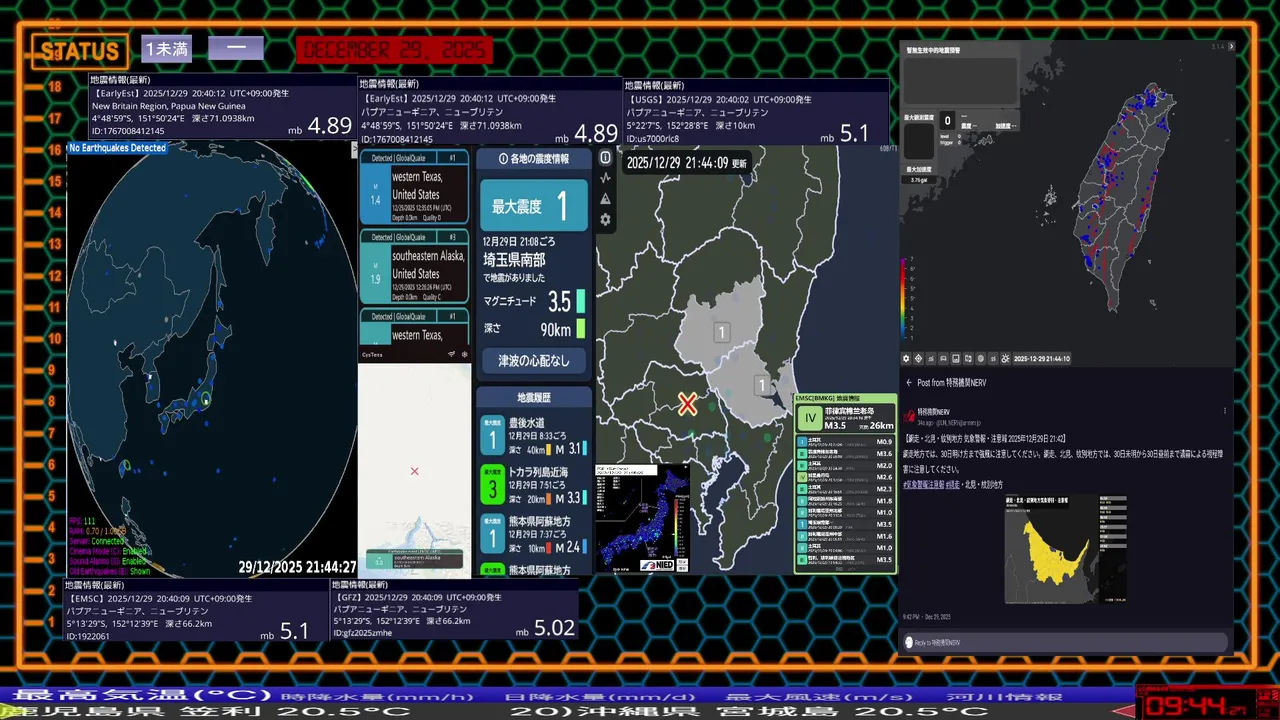Viewport: 1280px width, 720px height.
Task: Click the depth 90km value
Action: click(555, 329)
